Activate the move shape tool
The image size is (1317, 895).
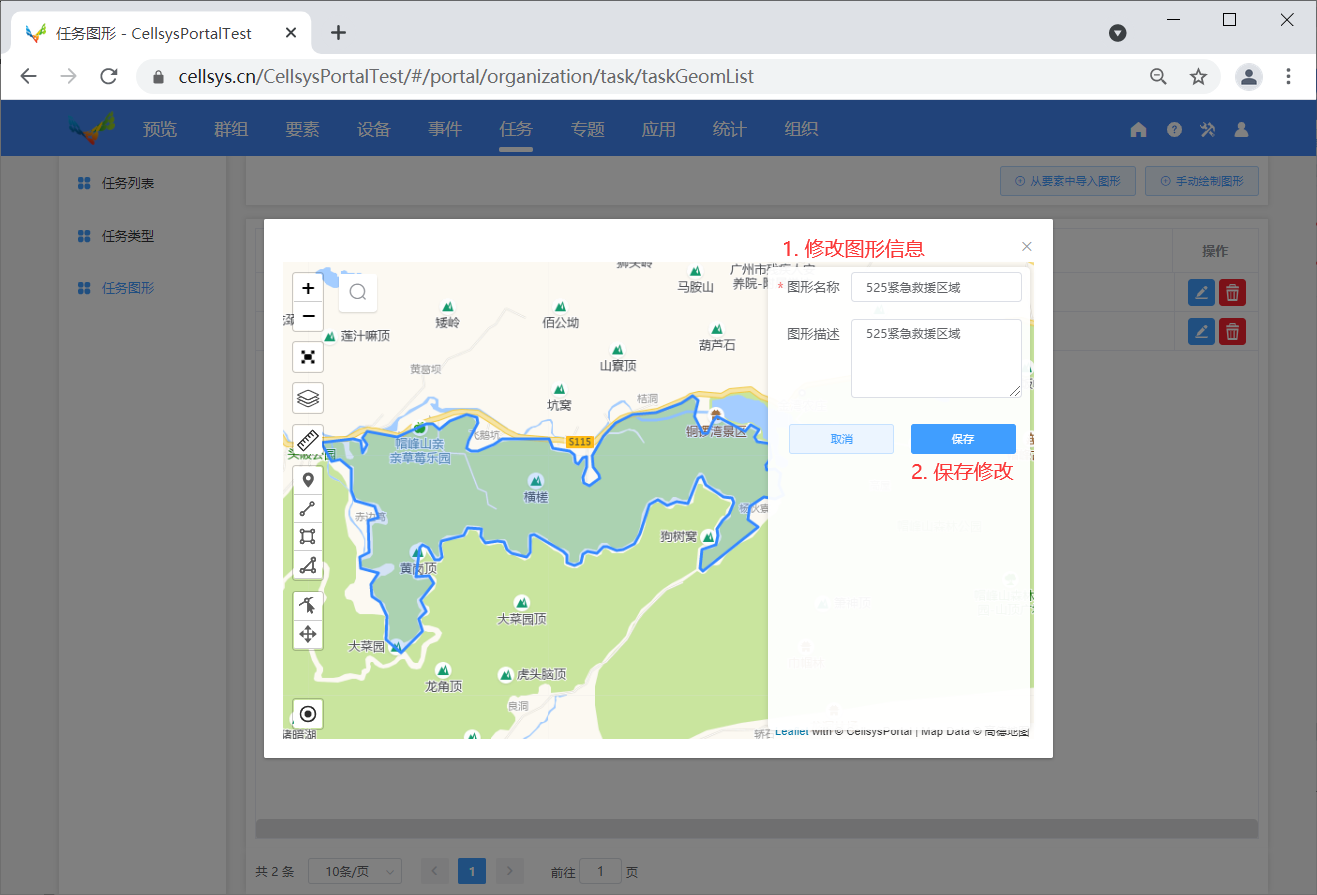point(308,634)
